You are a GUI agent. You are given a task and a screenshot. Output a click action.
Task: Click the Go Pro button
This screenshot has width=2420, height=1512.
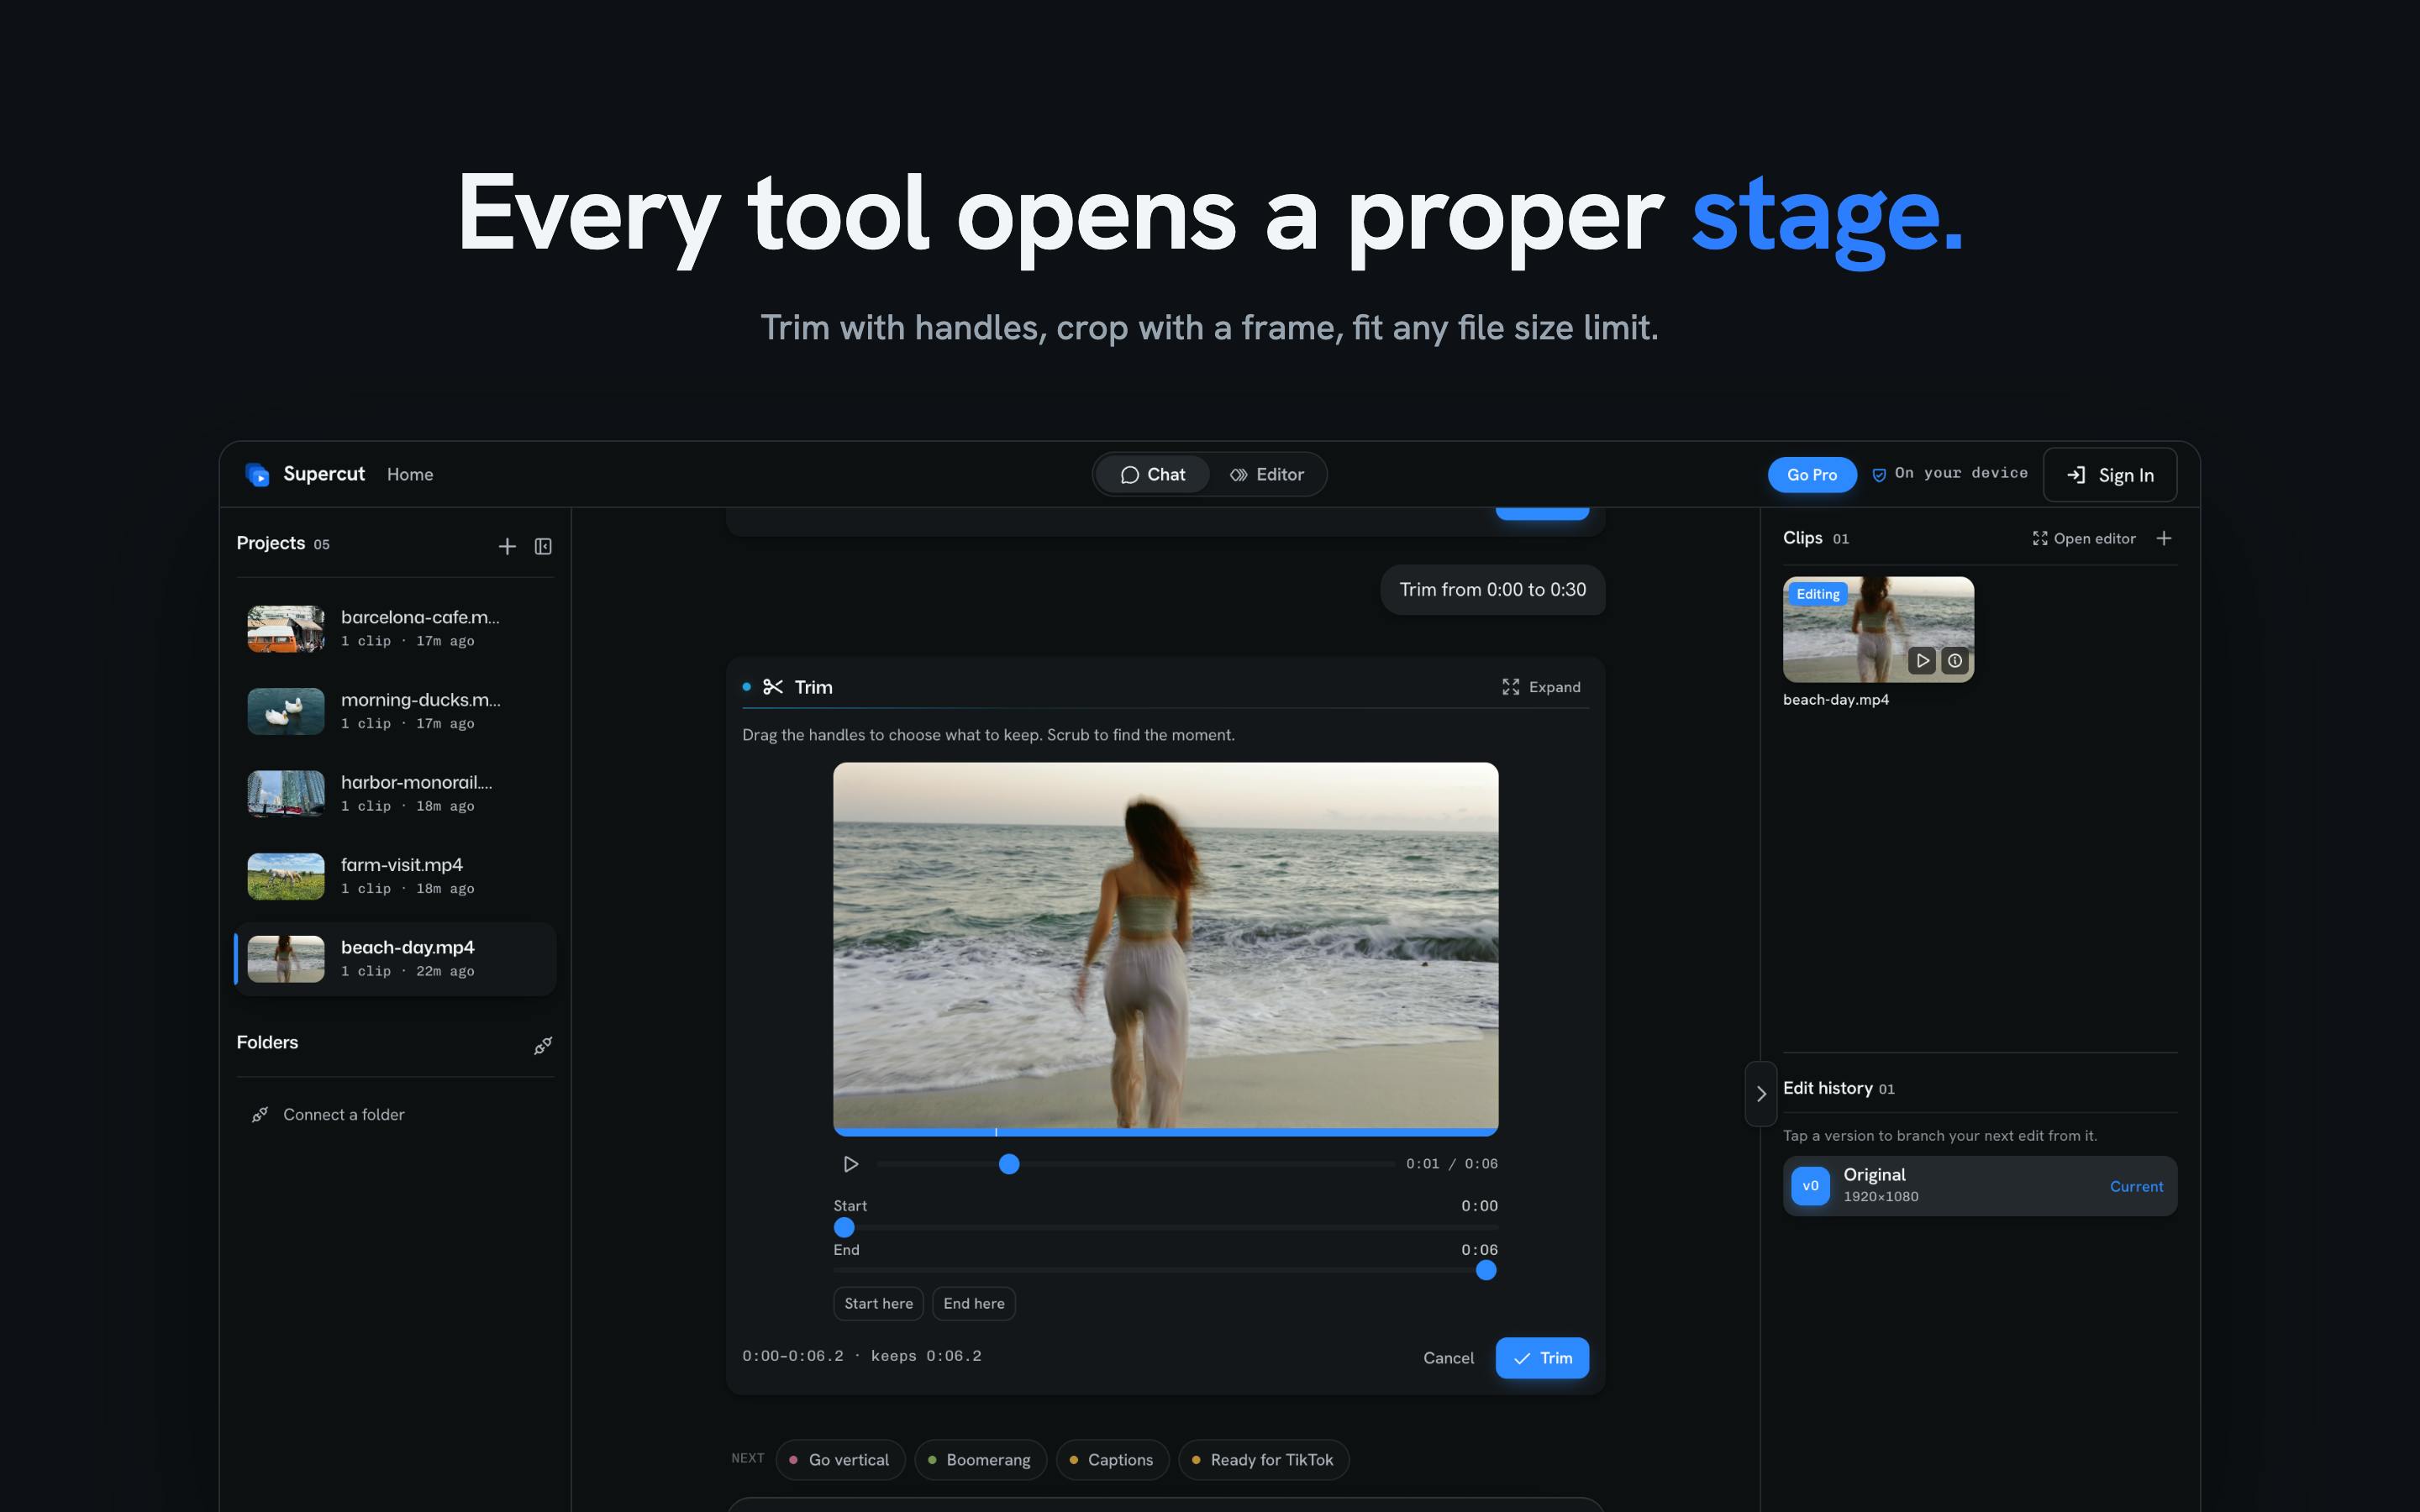(1811, 475)
